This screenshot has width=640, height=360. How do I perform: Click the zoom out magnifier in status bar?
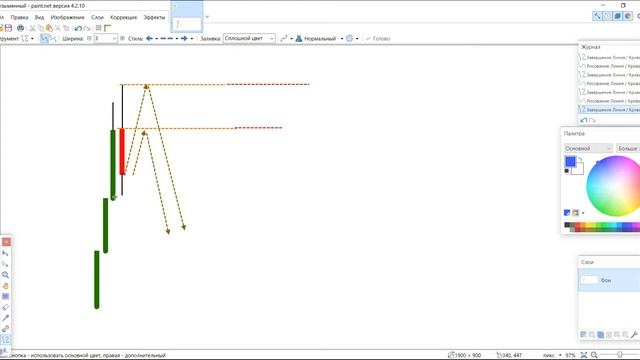coord(594,355)
